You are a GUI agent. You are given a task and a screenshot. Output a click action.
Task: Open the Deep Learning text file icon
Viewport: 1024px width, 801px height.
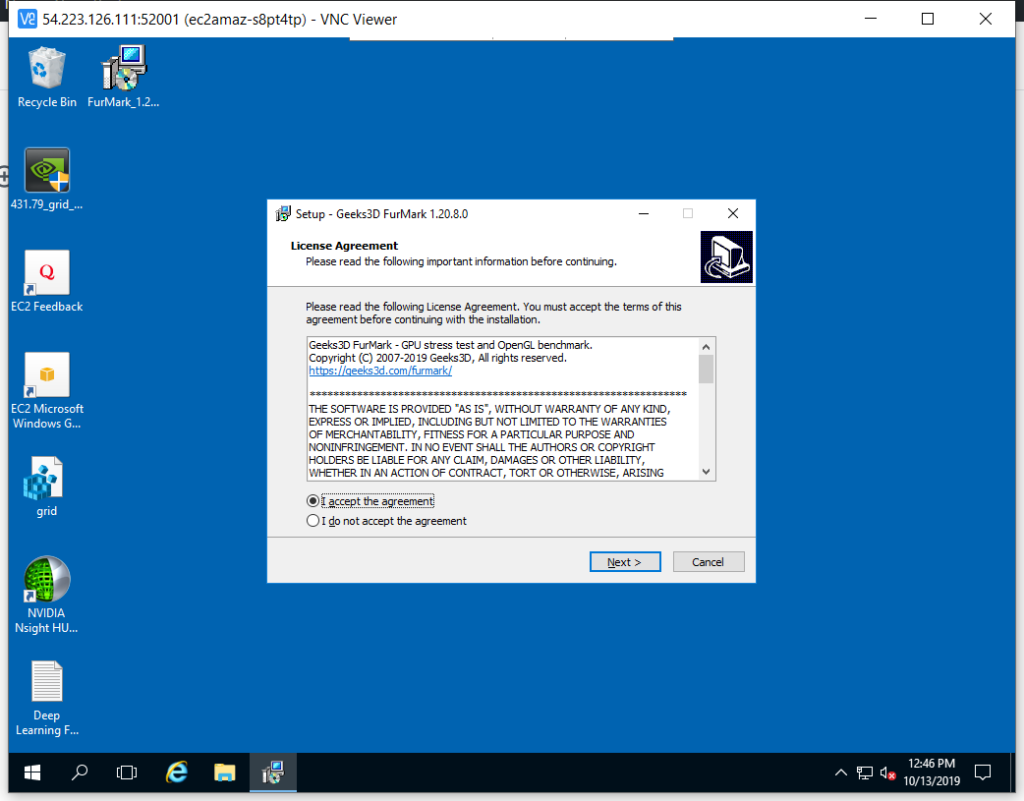[x=47, y=682]
